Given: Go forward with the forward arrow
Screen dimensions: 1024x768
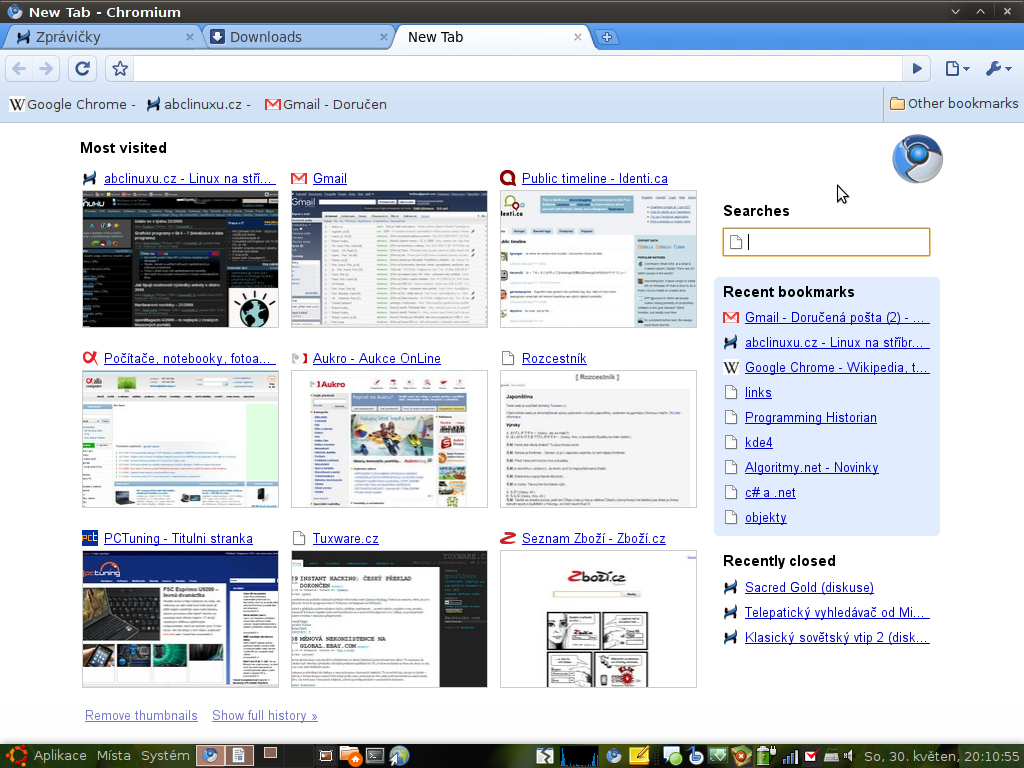Looking at the screenshot, I should [x=46, y=69].
